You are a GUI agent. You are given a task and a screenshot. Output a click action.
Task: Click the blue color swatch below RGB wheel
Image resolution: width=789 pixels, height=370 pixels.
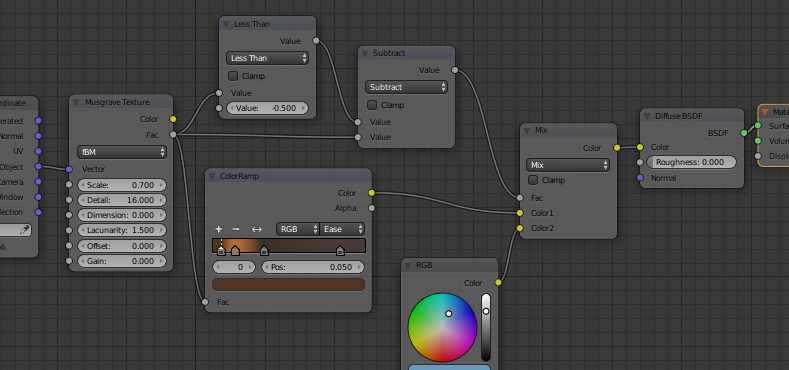click(449, 367)
